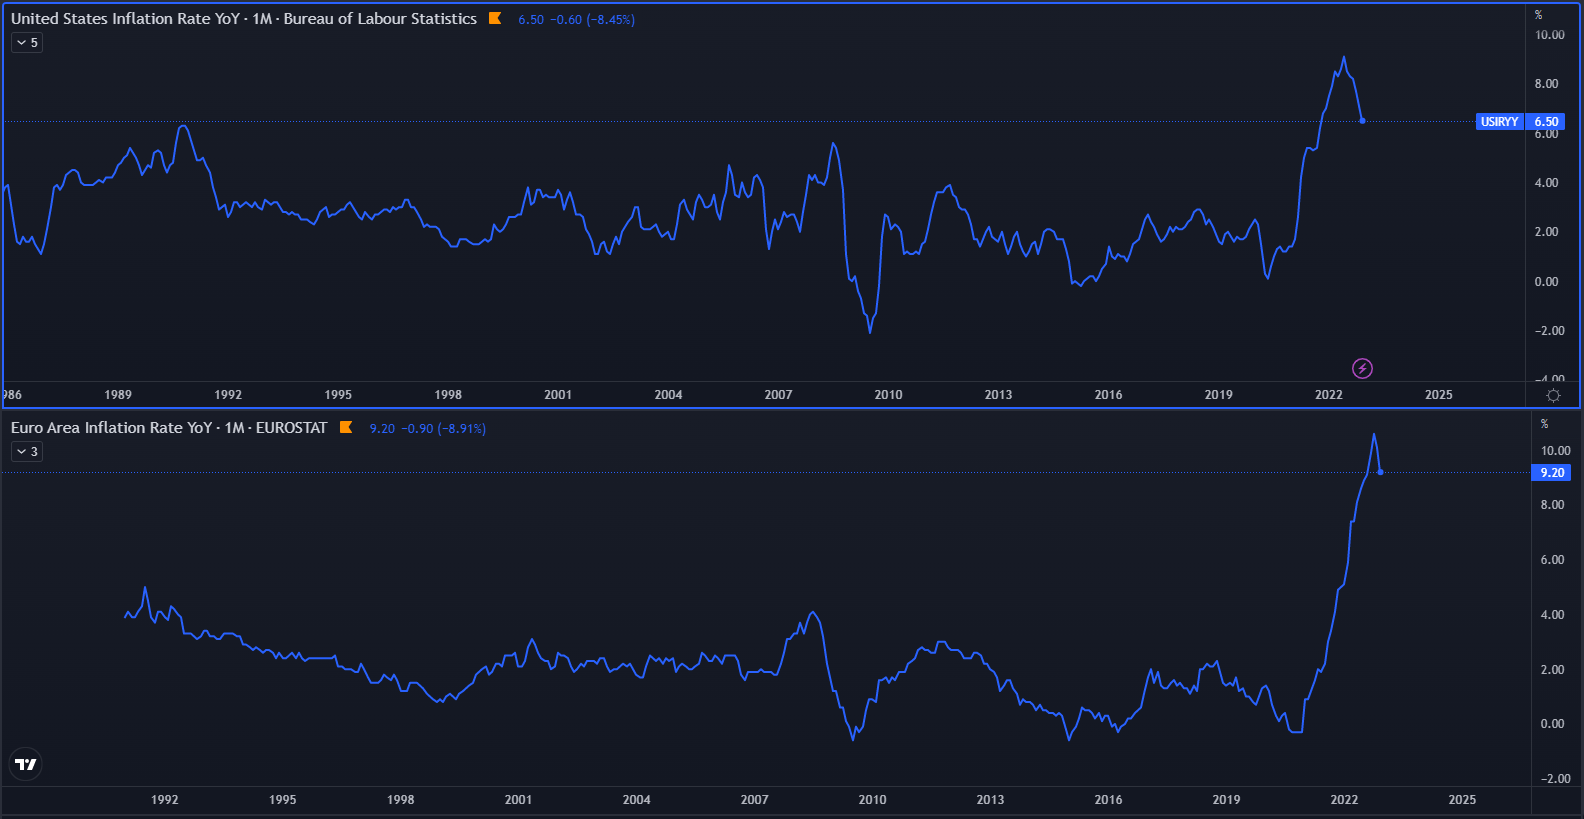Open the United States Inflation Rate YoY title
Screen dimensions: 1584x819
(243, 19)
